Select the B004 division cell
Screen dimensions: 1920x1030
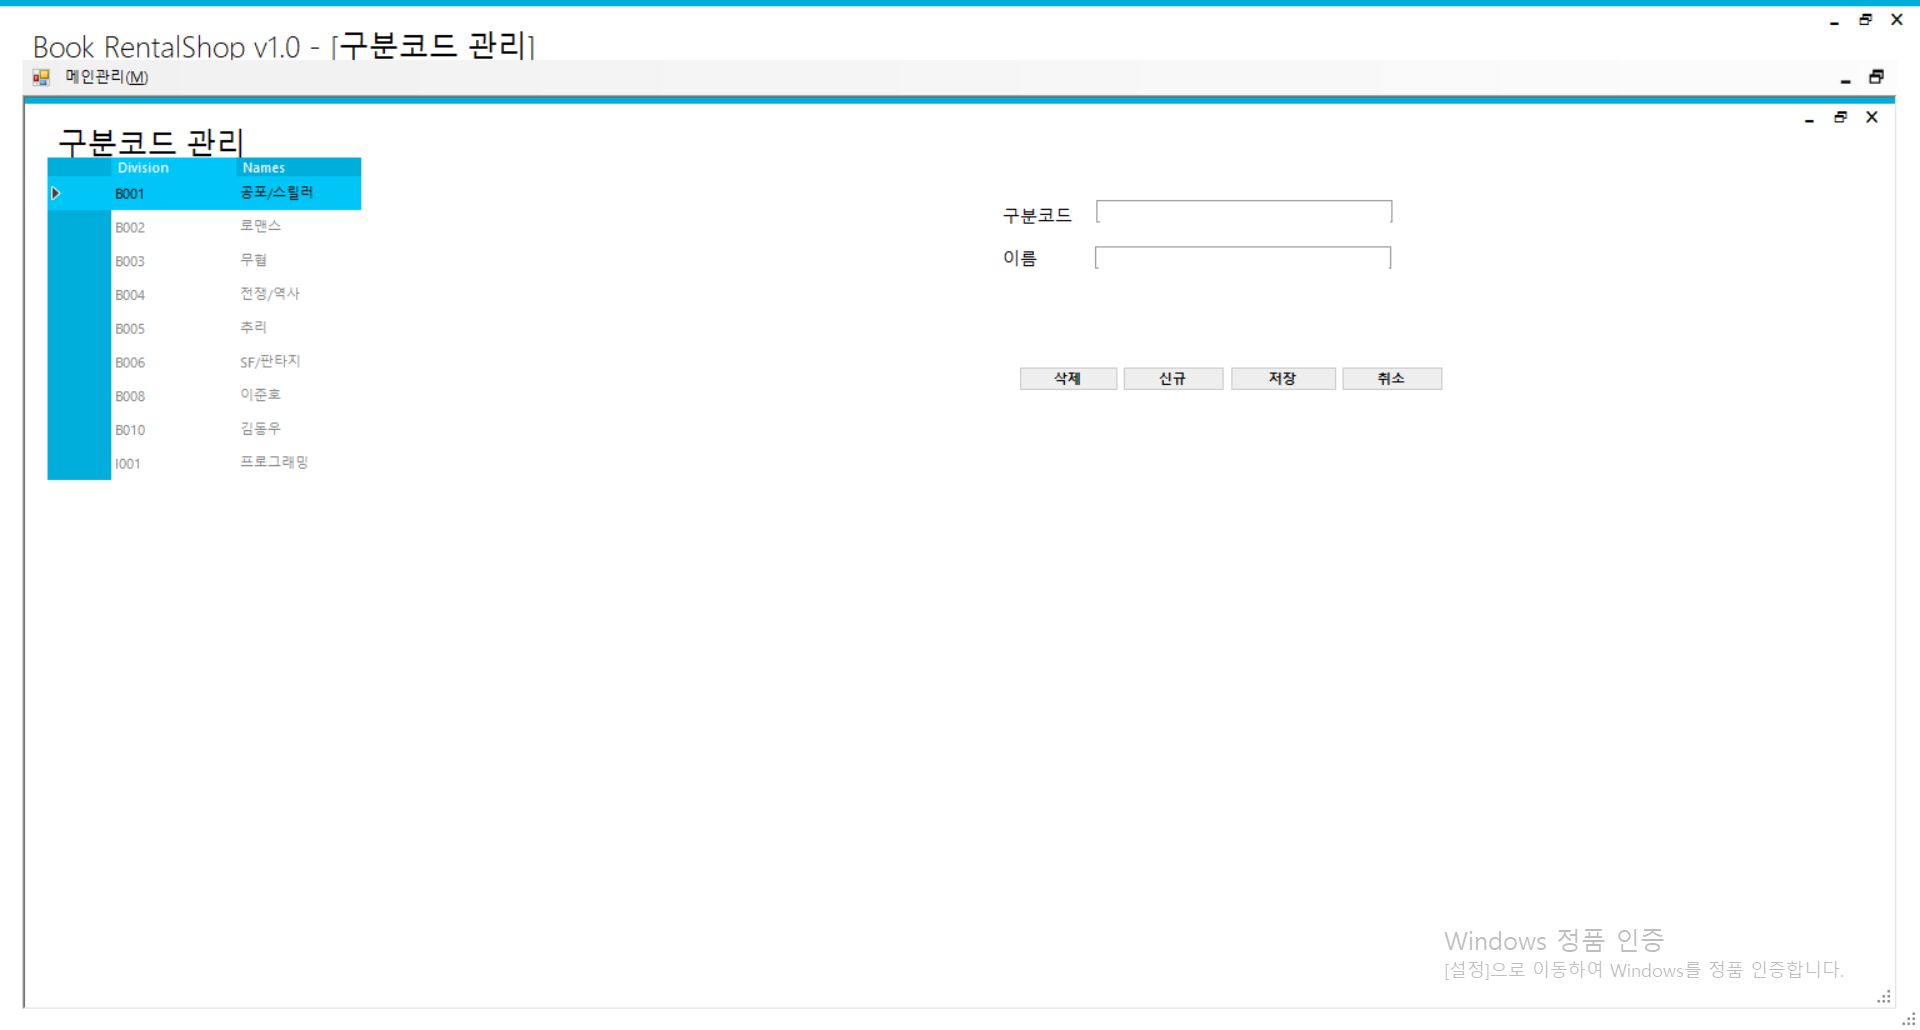pyautogui.click(x=174, y=295)
